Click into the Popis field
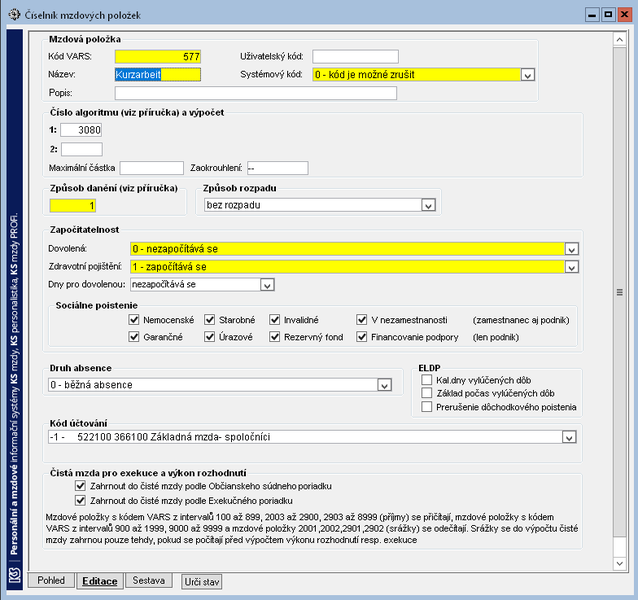This screenshot has width=638, height=600. point(256,93)
